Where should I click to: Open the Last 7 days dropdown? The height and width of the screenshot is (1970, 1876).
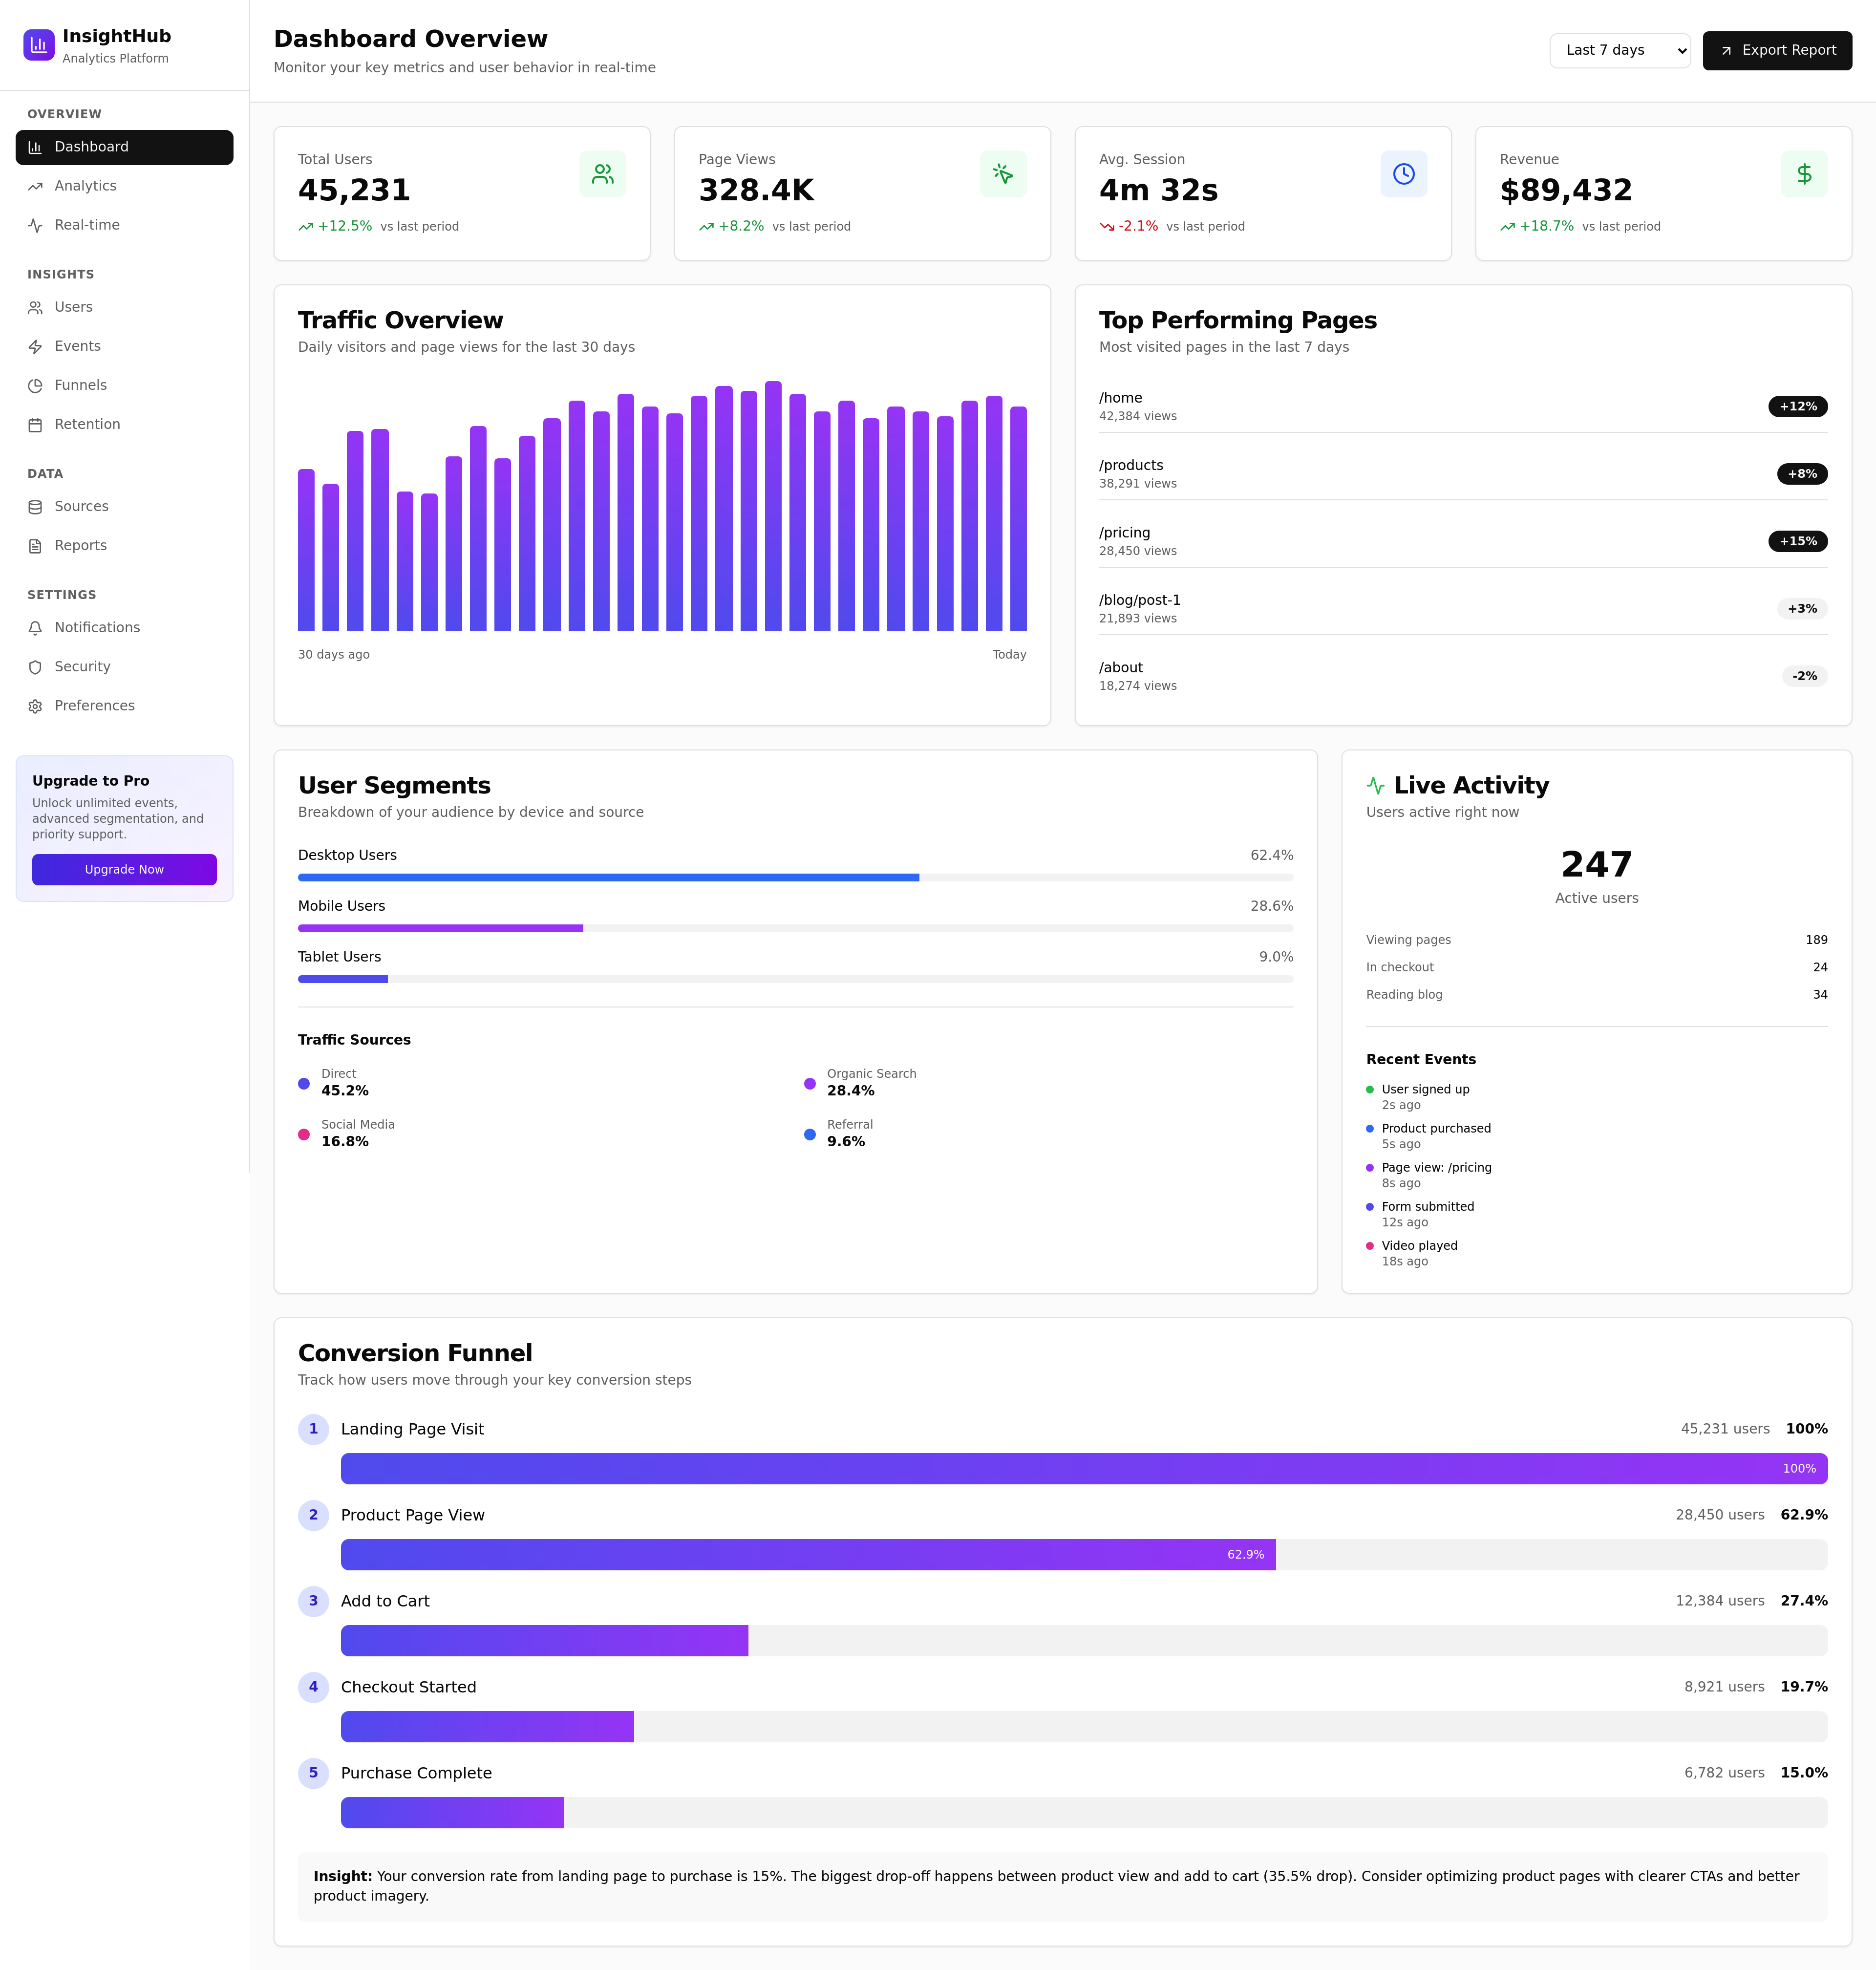(x=1619, y=50)
